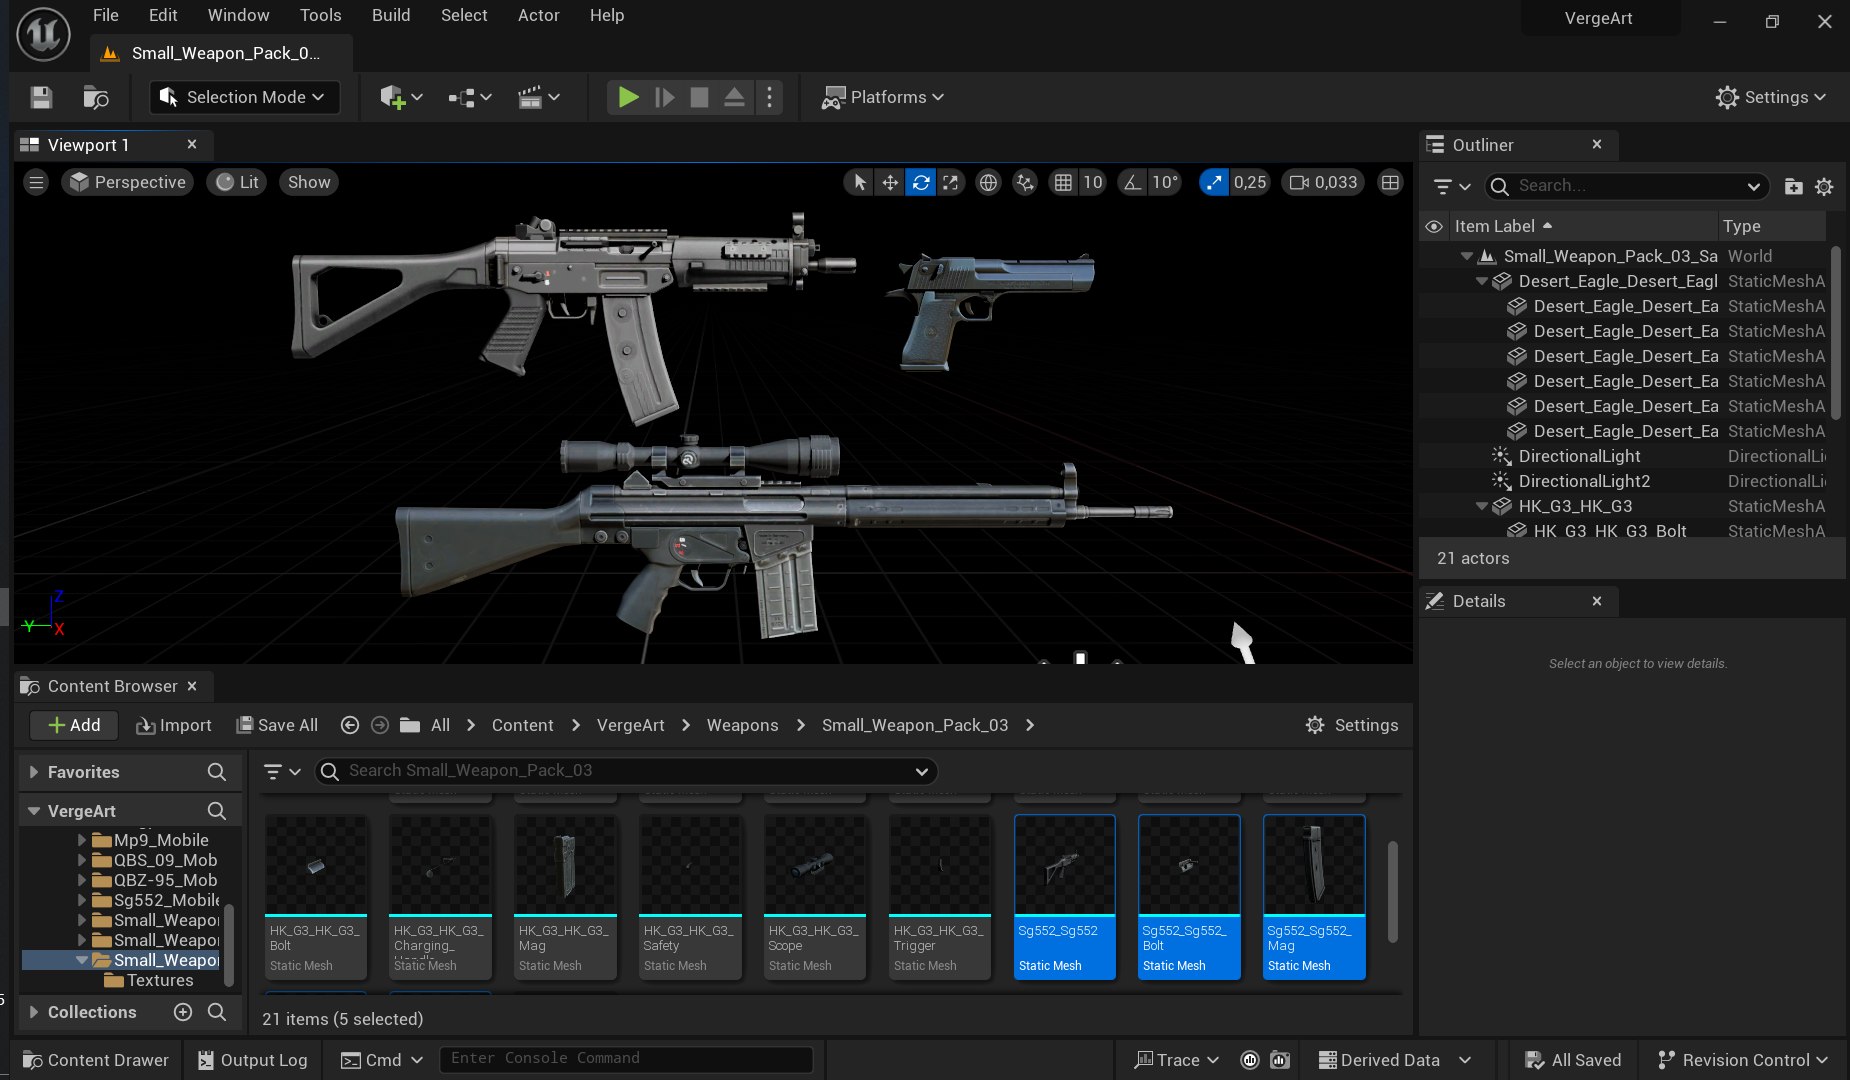This screenshot has width=1850, height=1080.
Task: Toggle grid snapping in viewport
Action: pyautogui.click(x=1063, y=182)
